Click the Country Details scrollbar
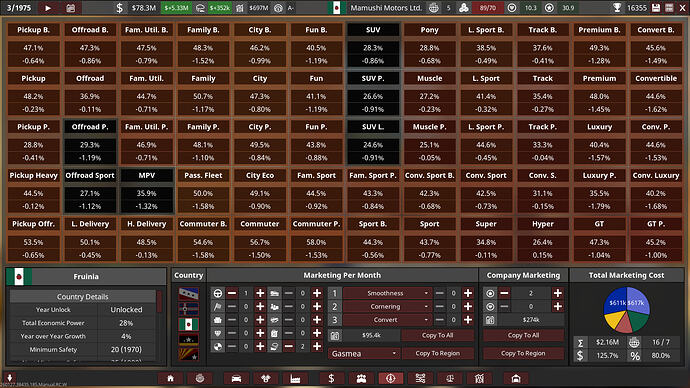690x388 pixels. (x=159, y=301)
